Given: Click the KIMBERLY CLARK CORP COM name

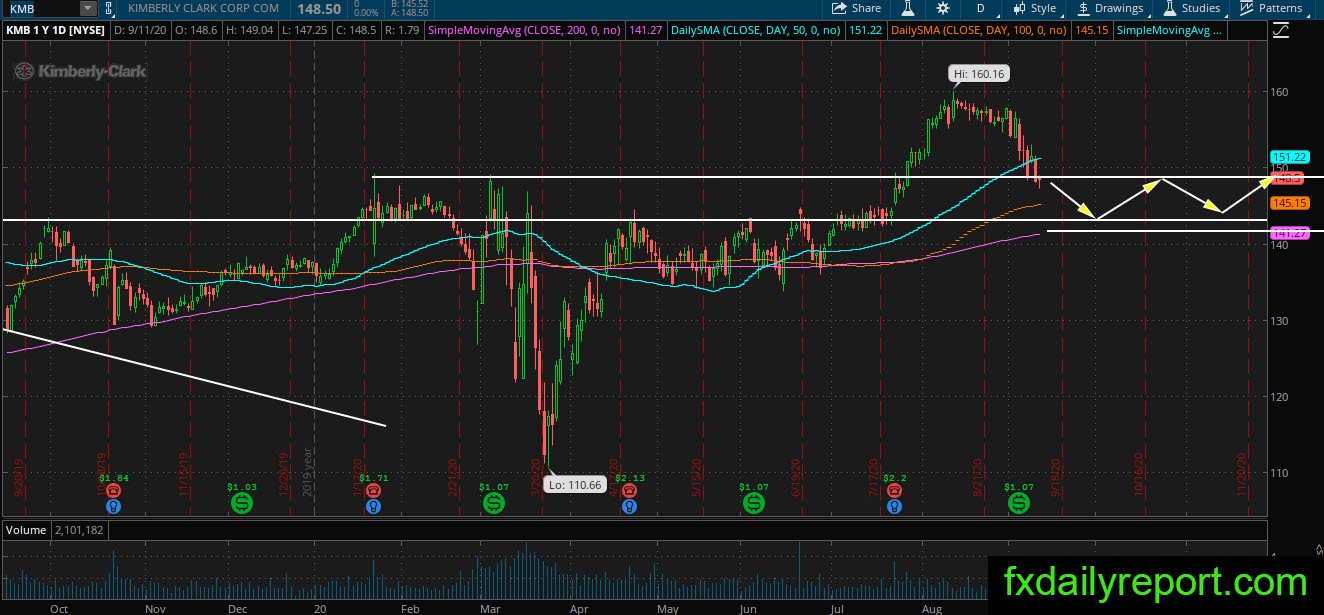Looking at the screenshot, I should click(203, 8).
